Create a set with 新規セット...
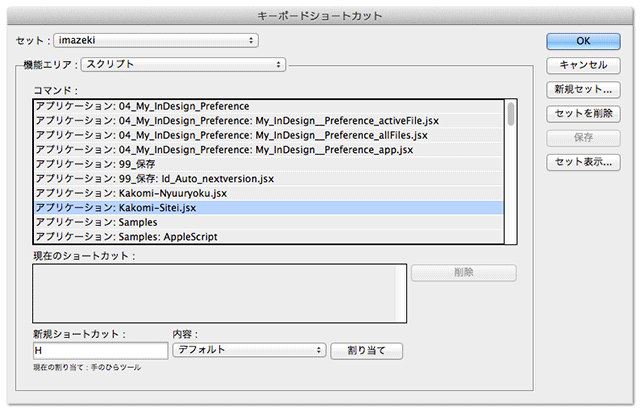 coord(583,89)
